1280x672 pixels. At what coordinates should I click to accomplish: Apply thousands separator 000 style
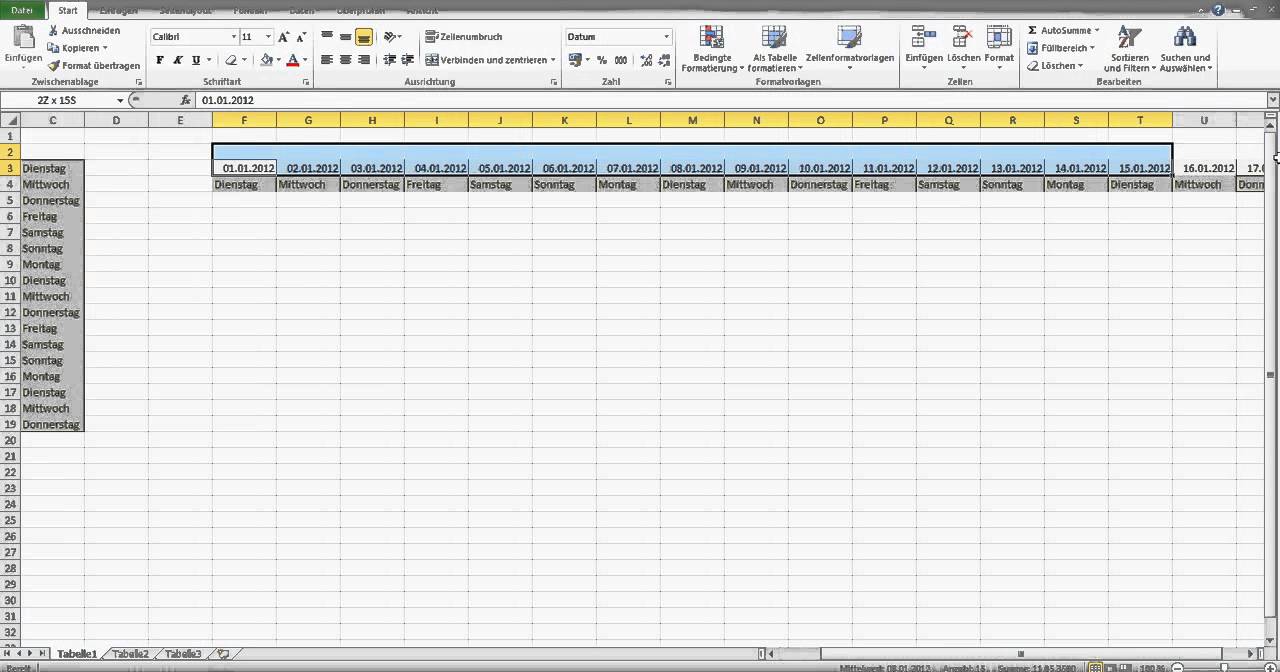point(621,60)
